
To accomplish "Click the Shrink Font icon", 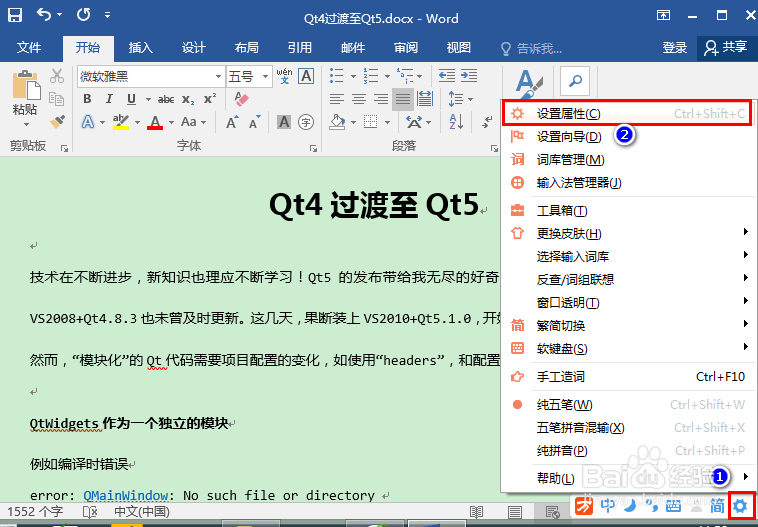I will point(255,122).
